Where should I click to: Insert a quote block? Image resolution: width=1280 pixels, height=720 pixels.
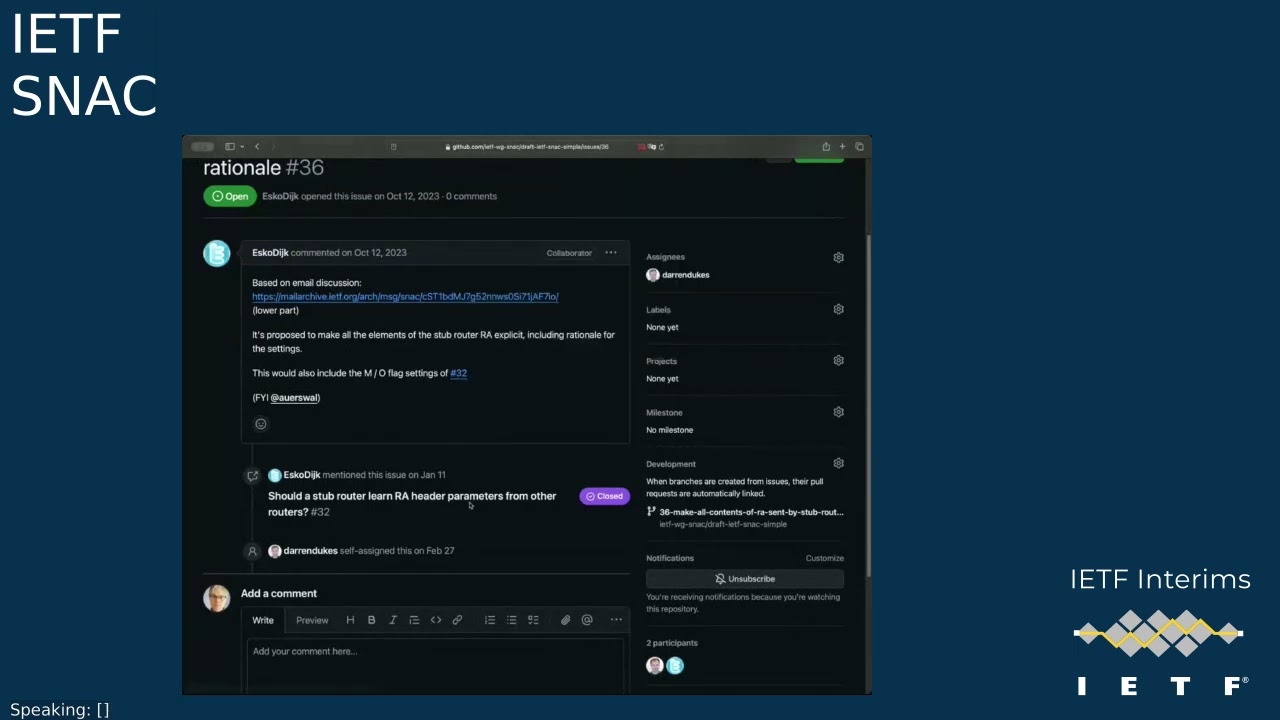[x=414, y=620]
